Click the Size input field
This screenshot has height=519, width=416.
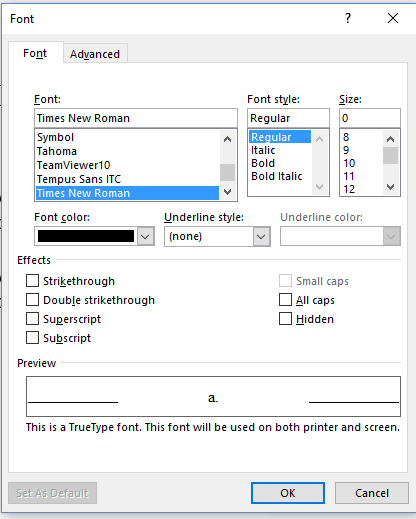tap(370, 118)
